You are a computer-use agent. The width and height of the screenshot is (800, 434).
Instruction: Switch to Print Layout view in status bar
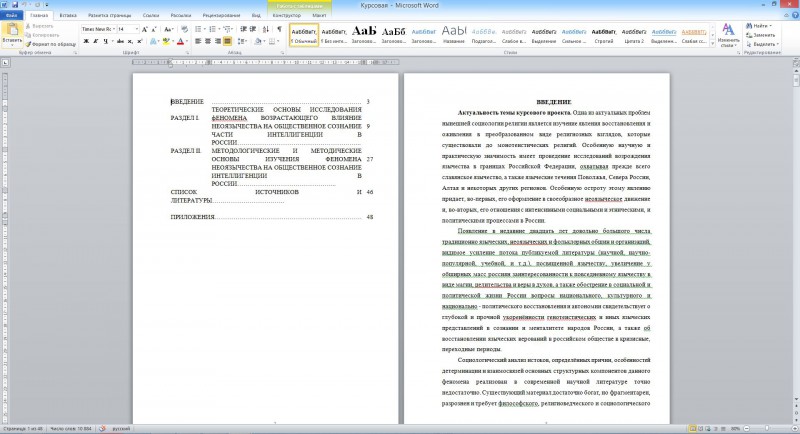[693, 429]
